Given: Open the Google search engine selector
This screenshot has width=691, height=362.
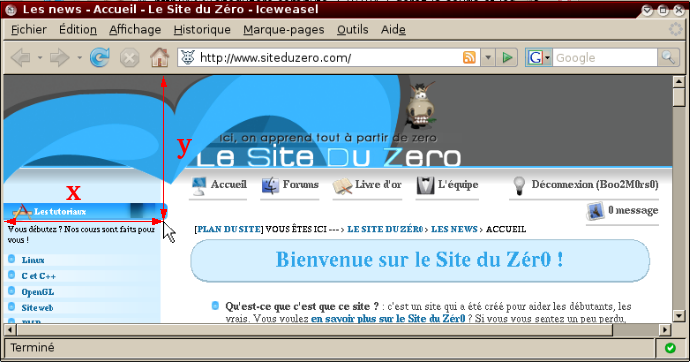Looking at the screenshot, I should tap(539, 58).
